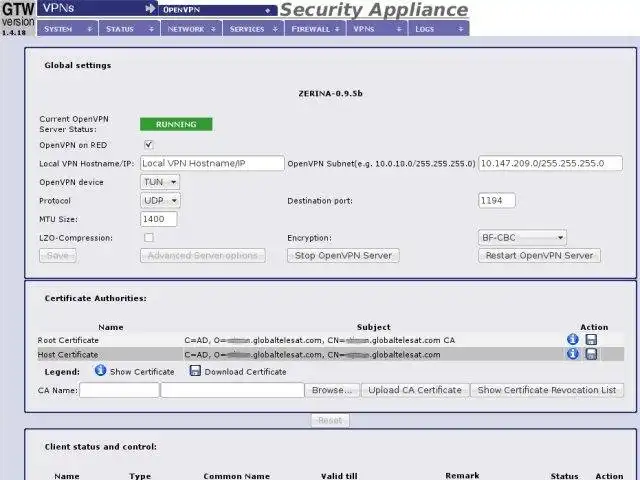Click the Remark column header
Screen dimensions: 640x480
point(462,476)
